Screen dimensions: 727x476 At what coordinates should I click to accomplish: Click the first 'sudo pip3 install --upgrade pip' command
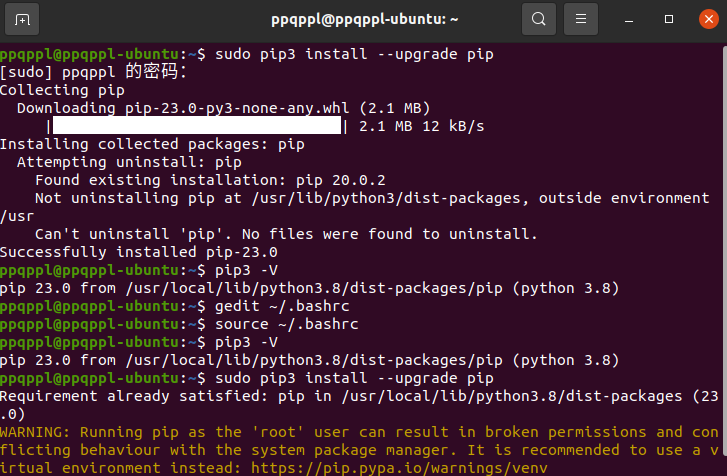click(354, 54)
